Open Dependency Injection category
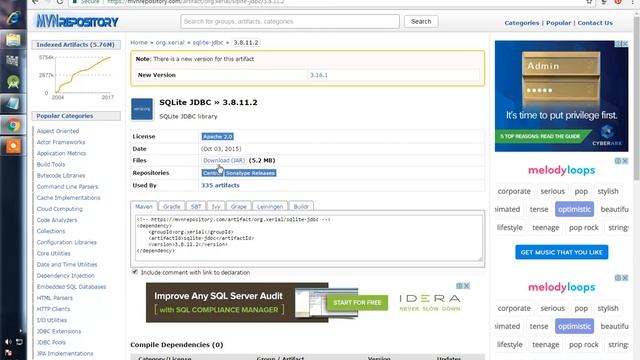 (x=65, y=276)
